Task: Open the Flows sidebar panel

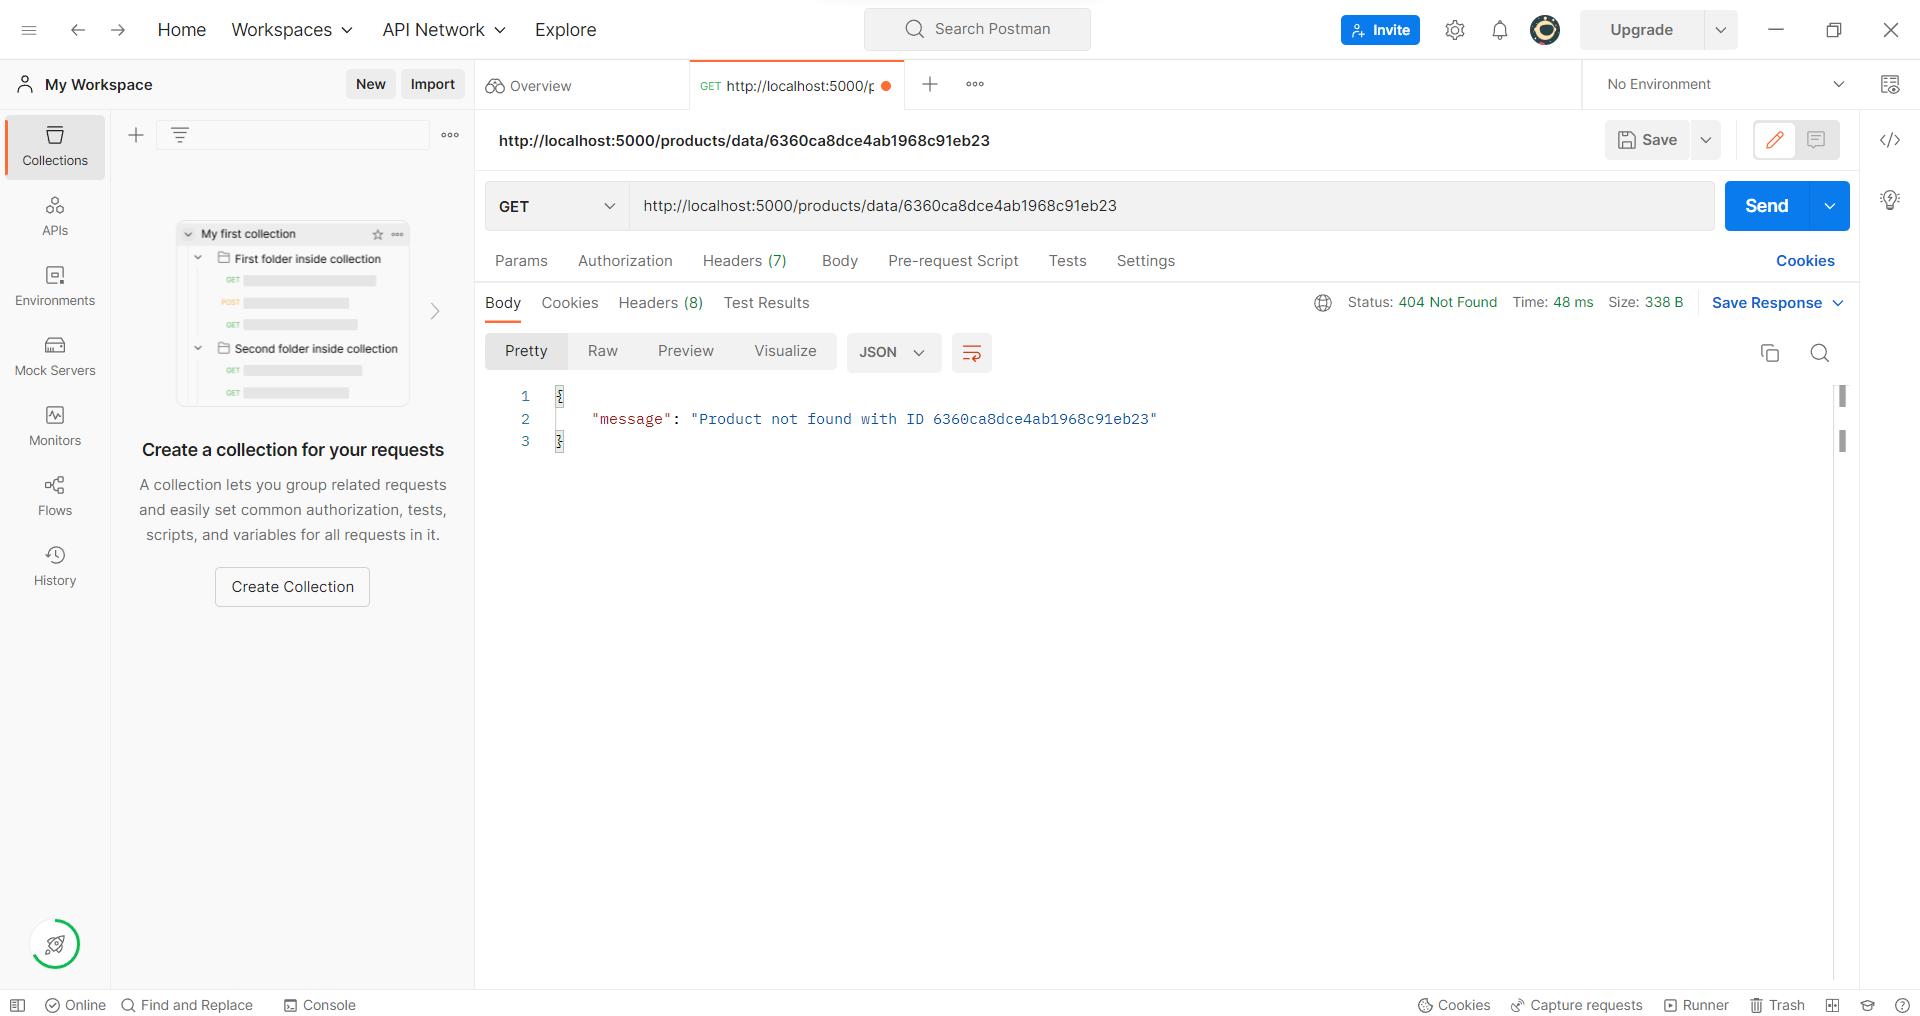Action: click(x=55, y=496)
